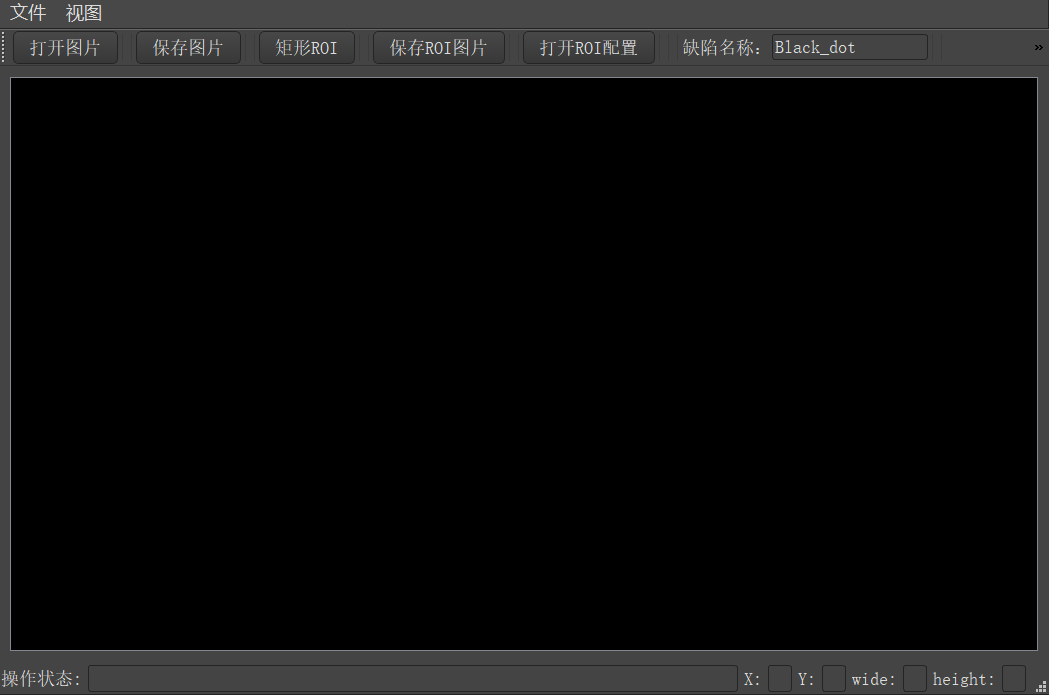Image resolution: width=1049 pixels, height=695 pixels.
Task: Focus the 操作状态 status text field
Action: [x=413, y=678]
